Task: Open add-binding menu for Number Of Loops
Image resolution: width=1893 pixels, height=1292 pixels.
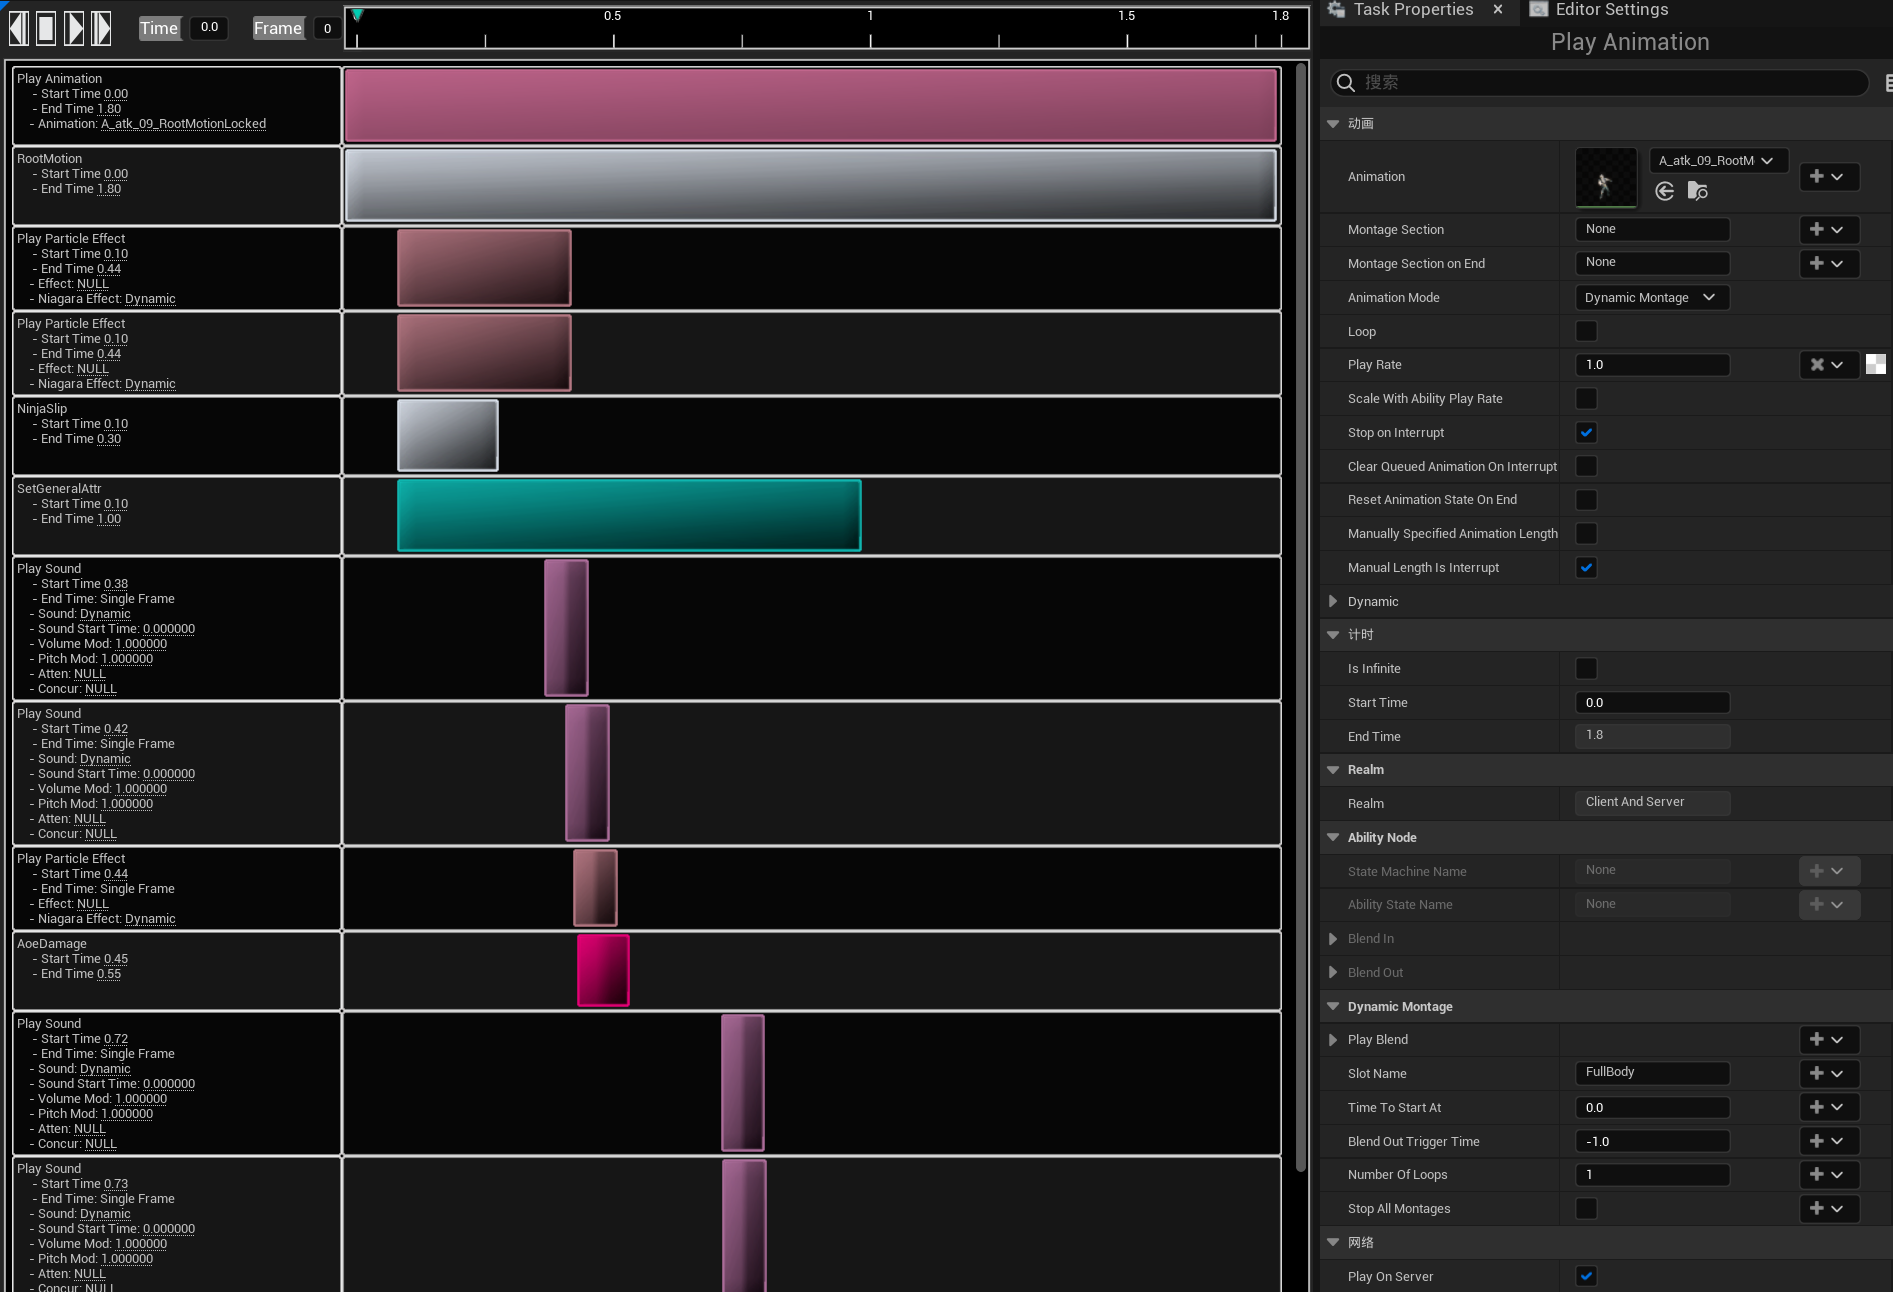Action: (x=1829, y=1175)
